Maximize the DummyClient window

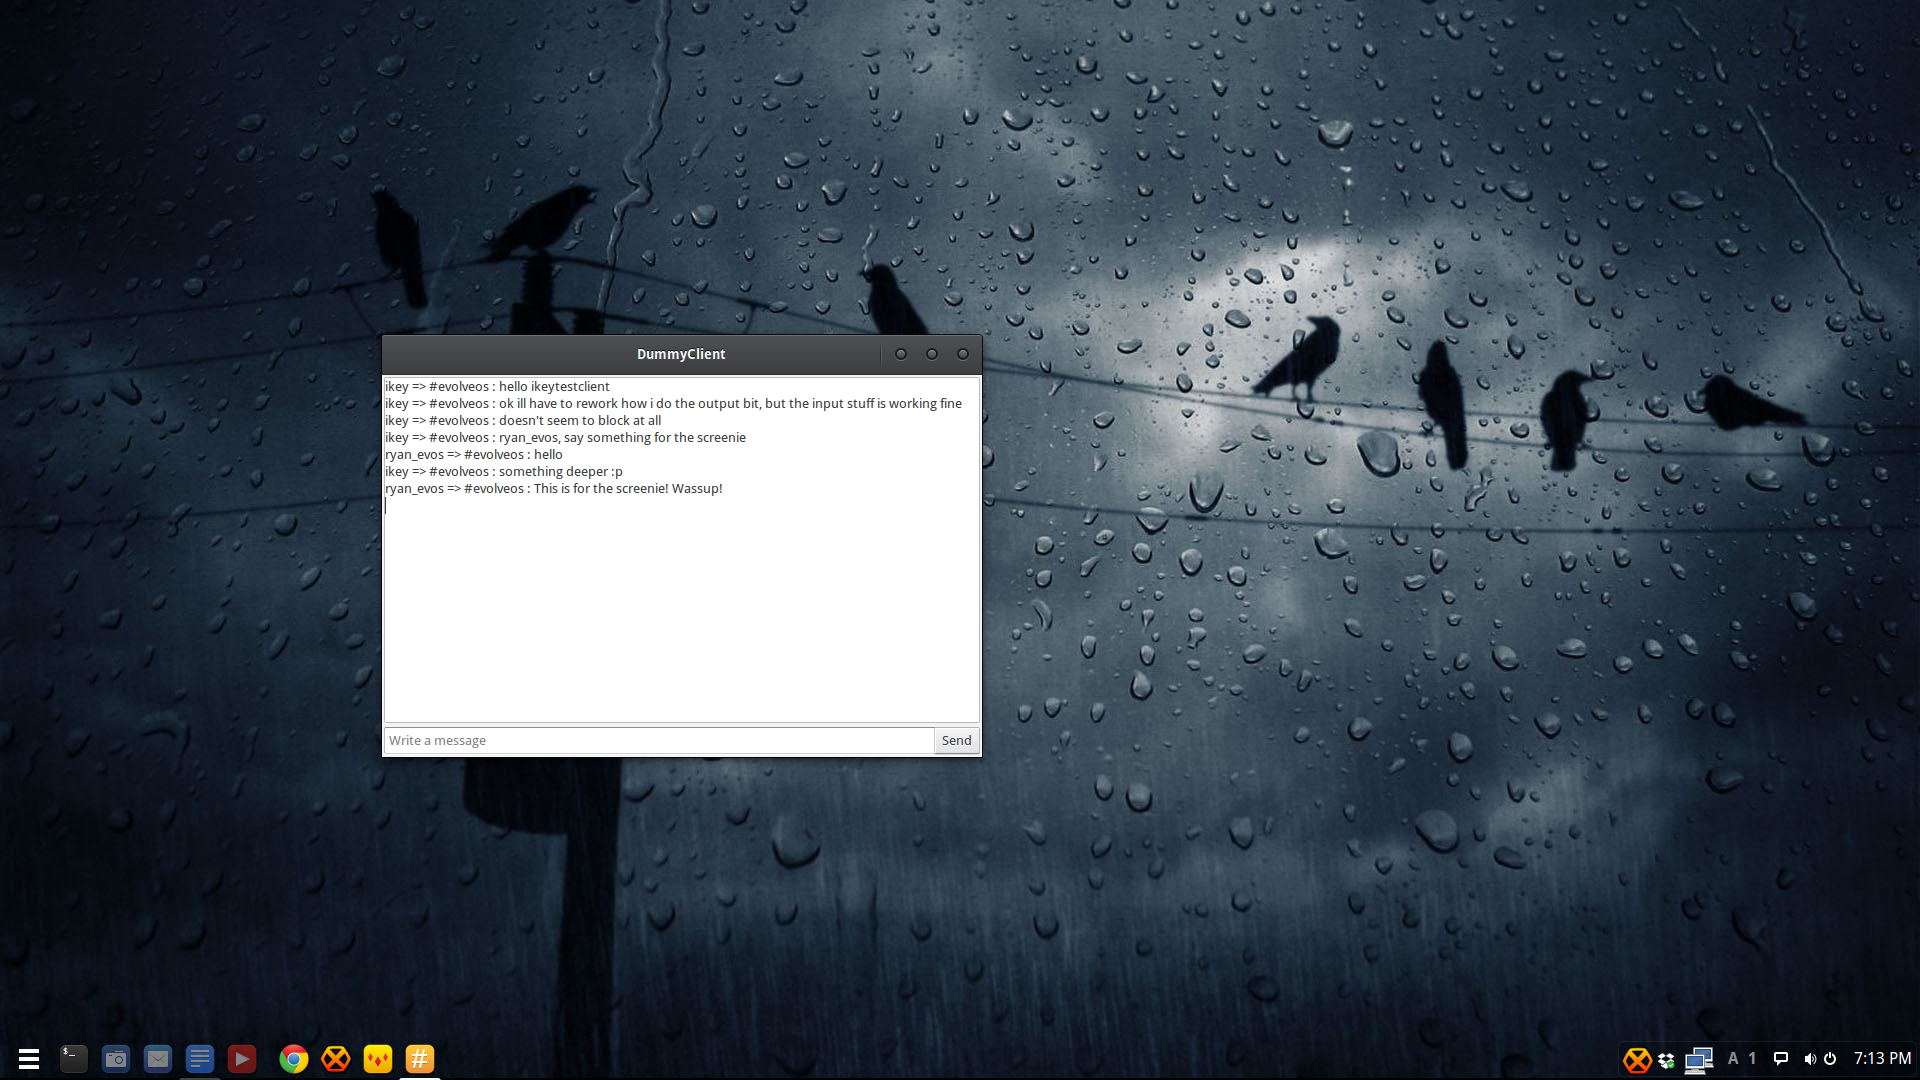(932, 354)
